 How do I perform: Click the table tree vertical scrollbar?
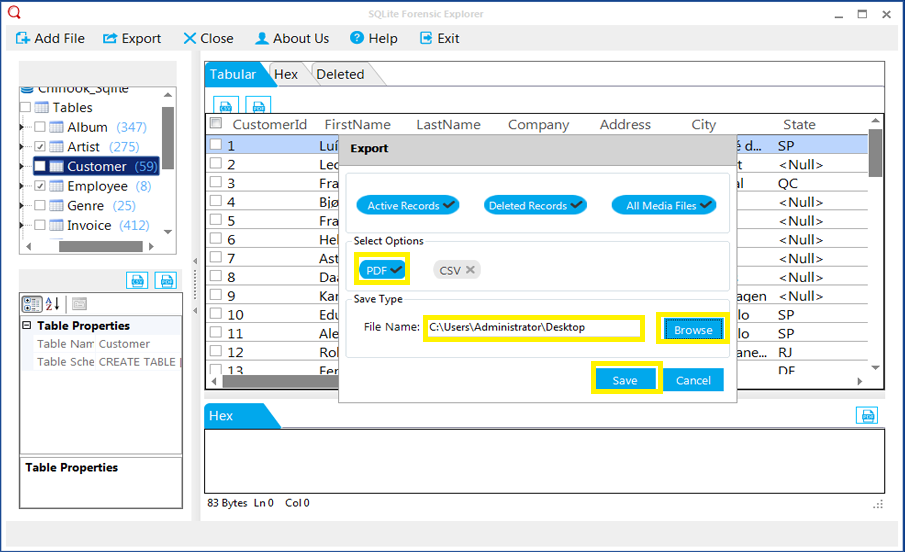point(168,137)
